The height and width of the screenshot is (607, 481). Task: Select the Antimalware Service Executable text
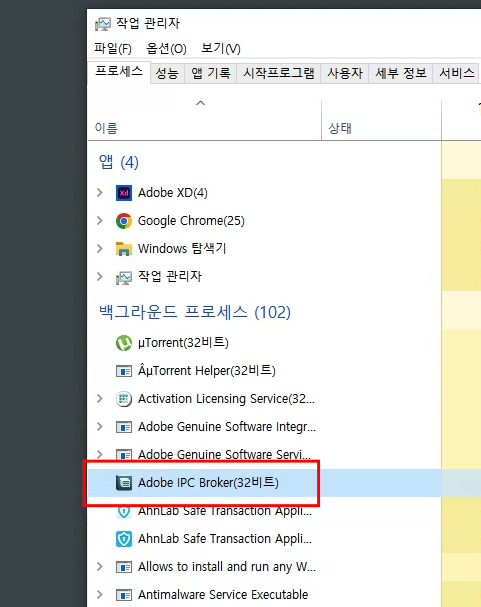coord(223,595)
